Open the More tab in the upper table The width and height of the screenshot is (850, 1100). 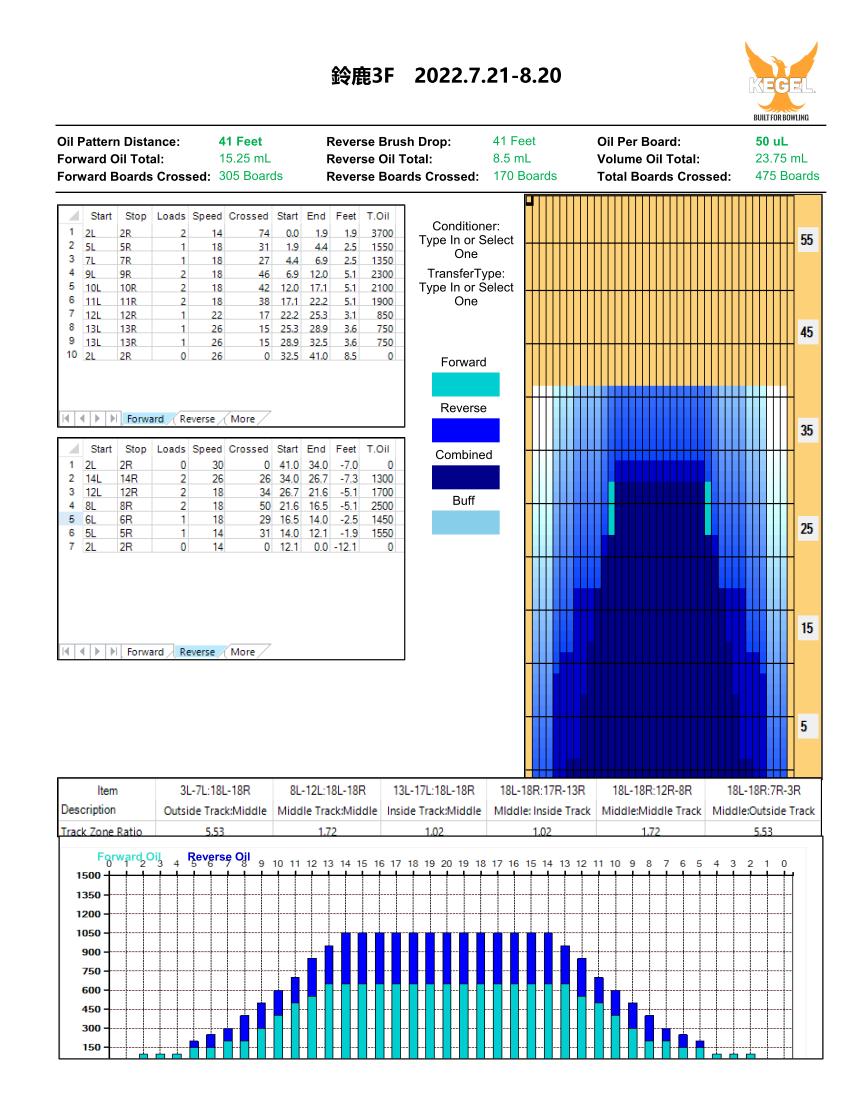243,419
